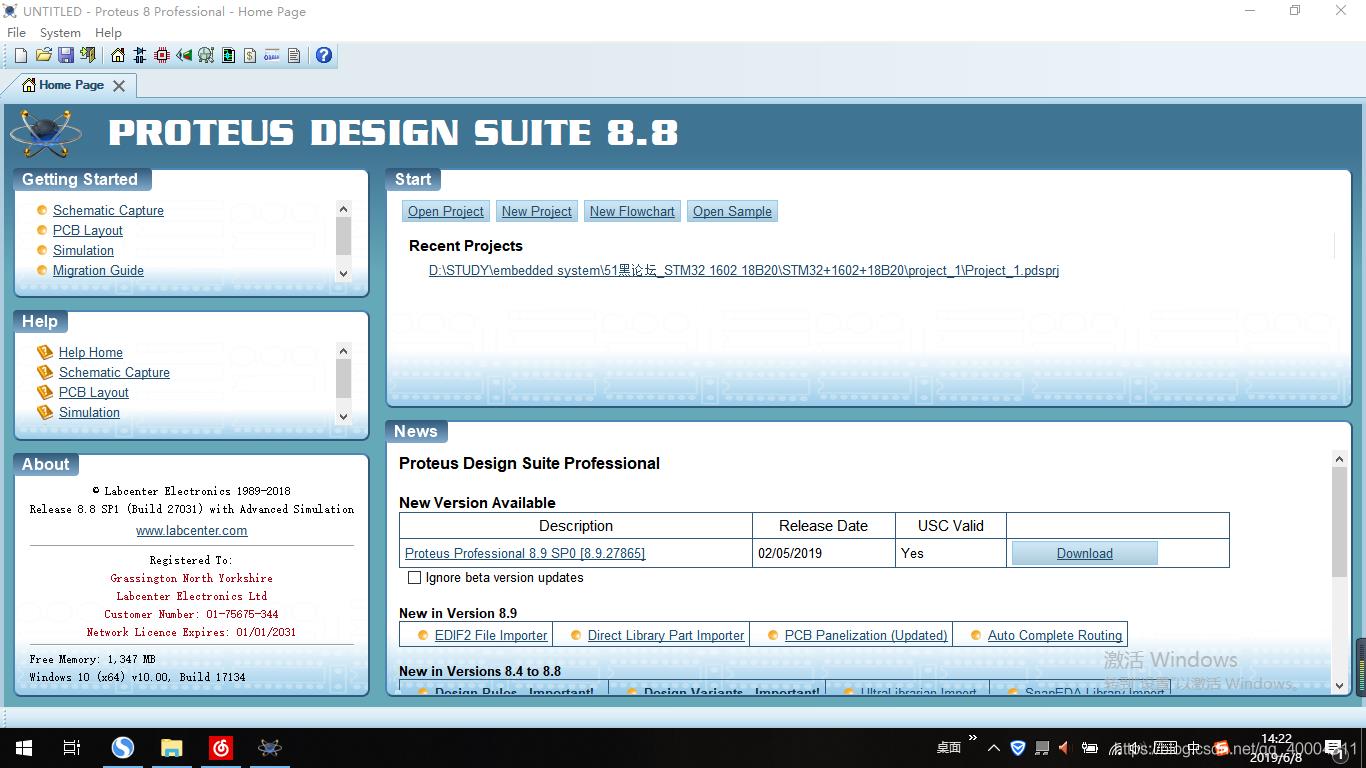Click the Open Project button
Viewport: 1366px width, 768px height.
pyautogui.click(x=445, y=211)
